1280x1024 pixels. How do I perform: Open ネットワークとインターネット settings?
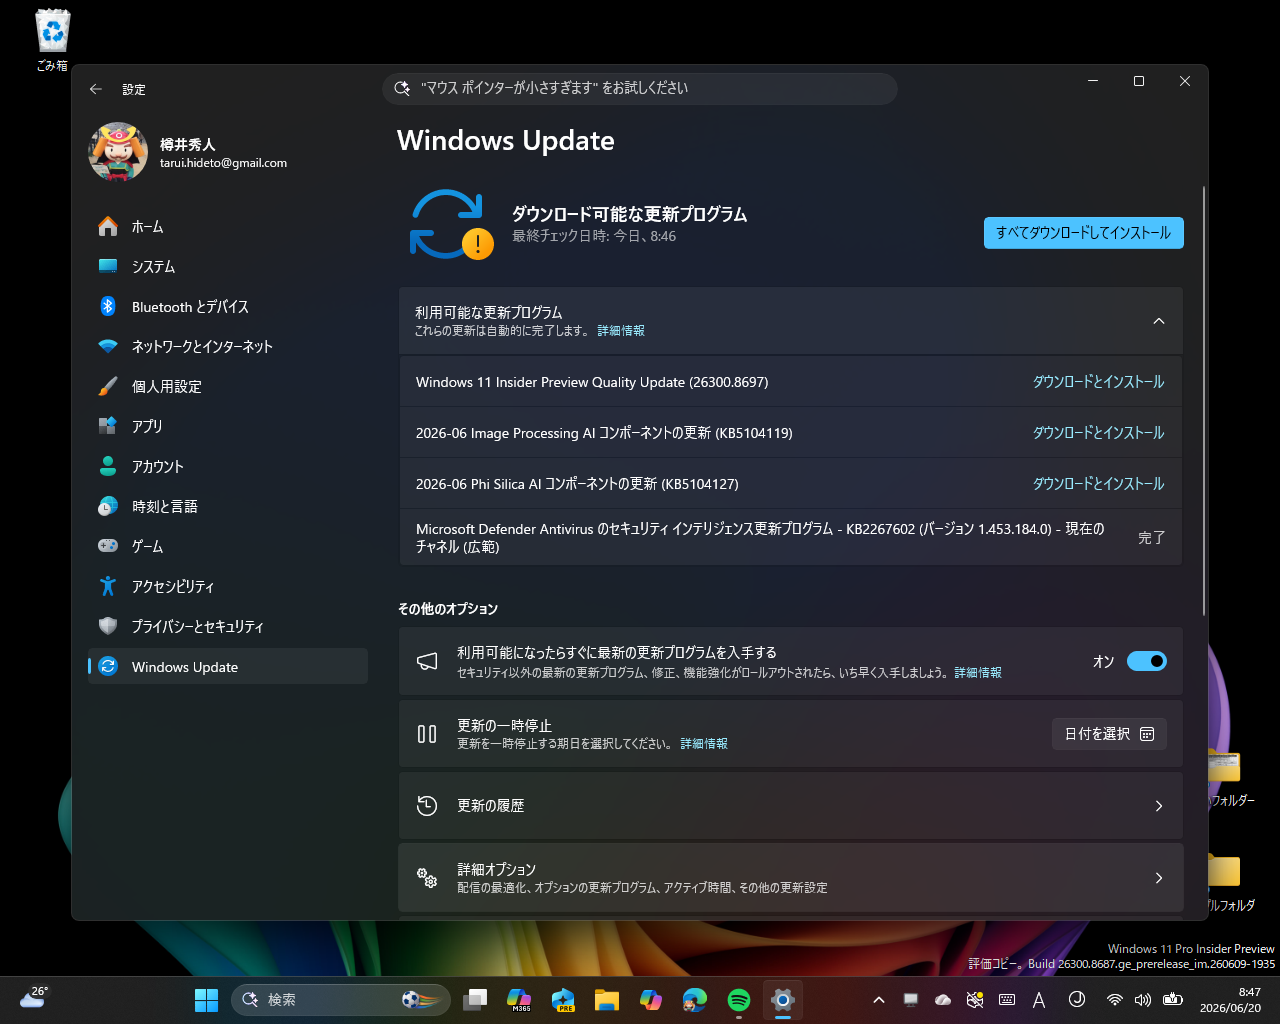(228, 347)
